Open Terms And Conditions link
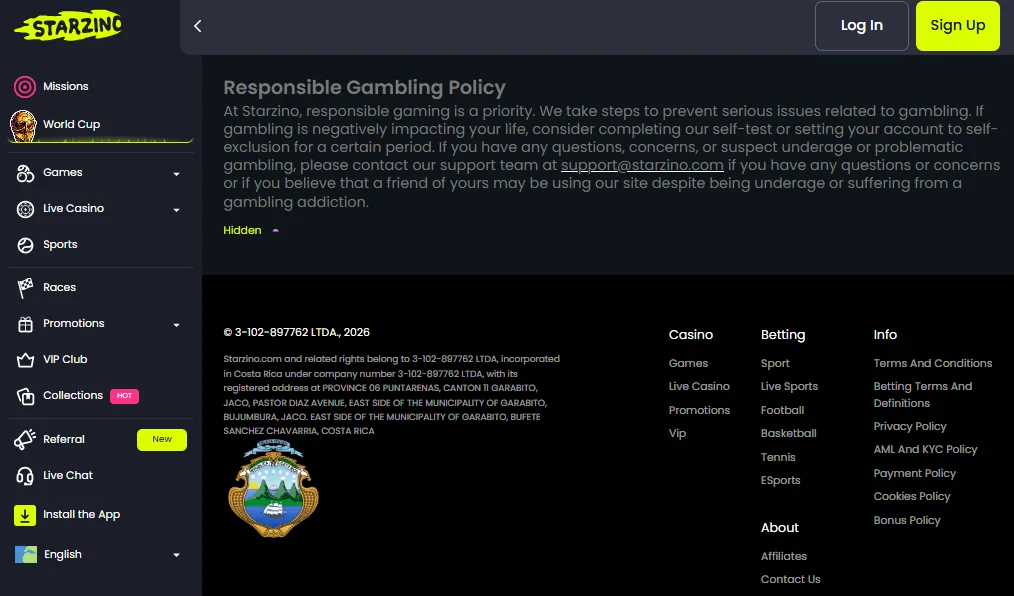The width and height of the screenshot is (1014, 596). click(933, 363)
